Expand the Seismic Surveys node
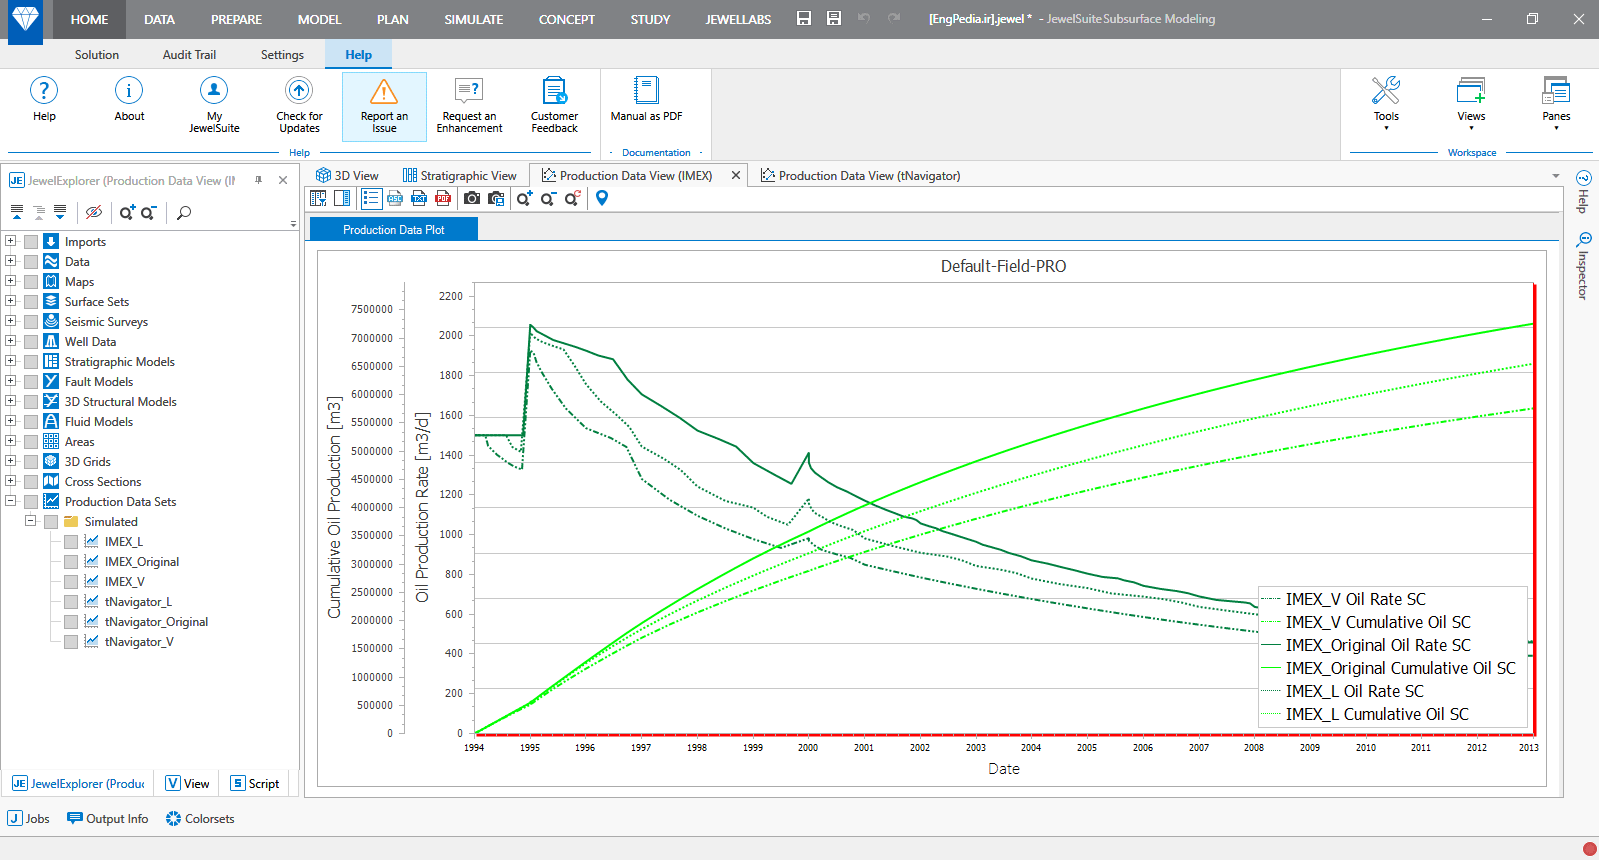 coord(11,321)
